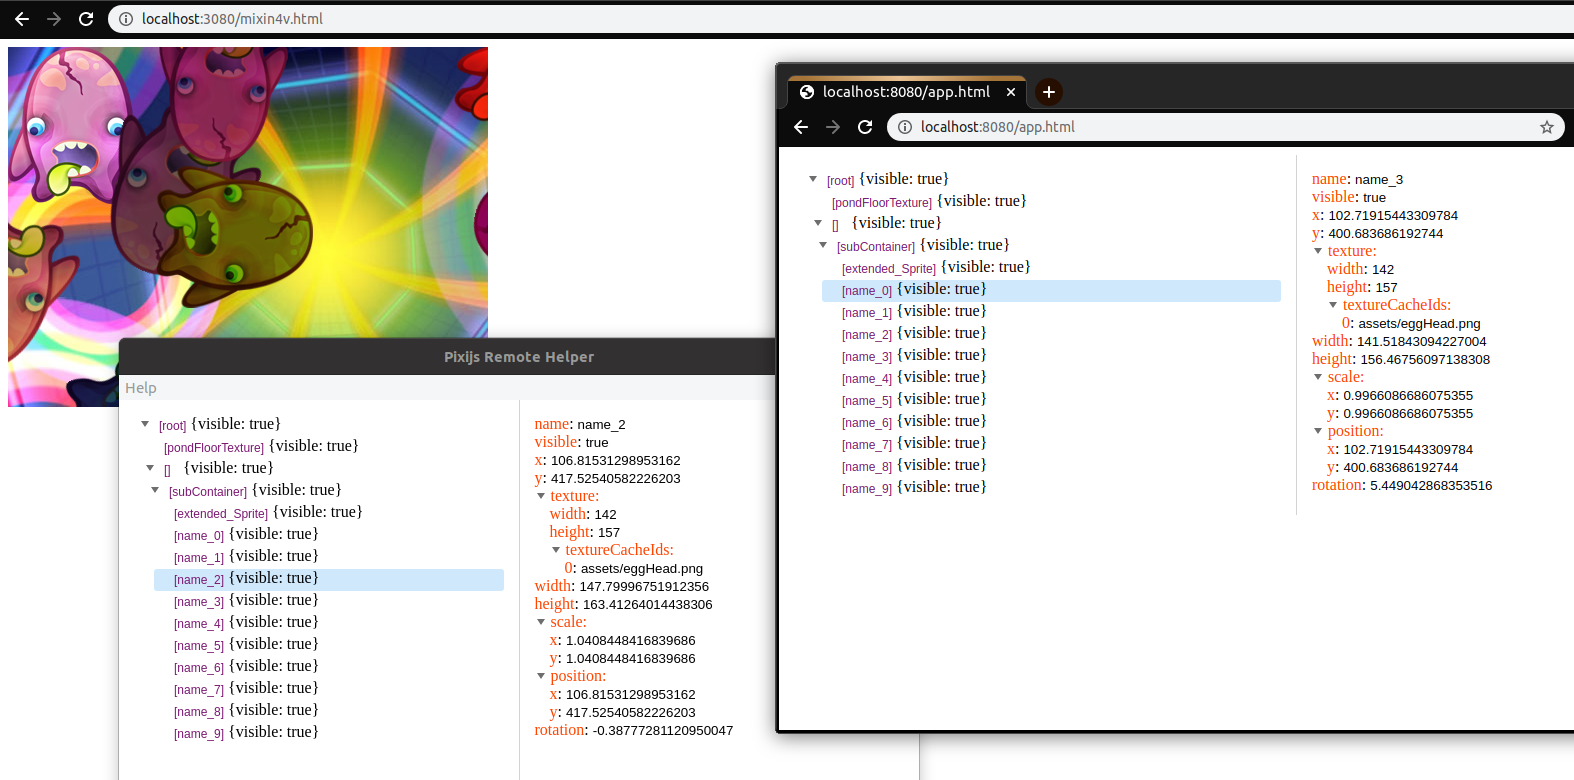Click name value name_3 in app.html properties
The height and width of the screenshot is (780, 1574).
[1379, 180]
